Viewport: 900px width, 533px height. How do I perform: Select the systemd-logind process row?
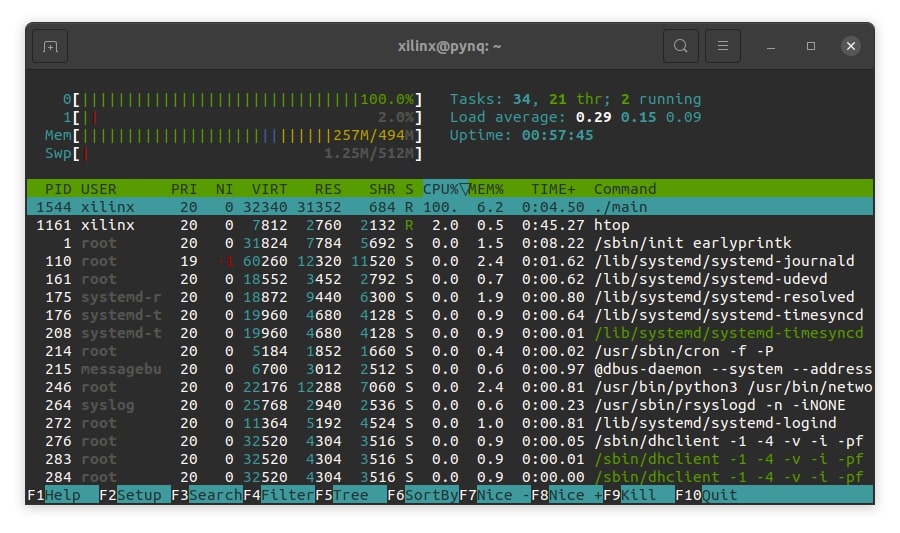click(450, 423)
